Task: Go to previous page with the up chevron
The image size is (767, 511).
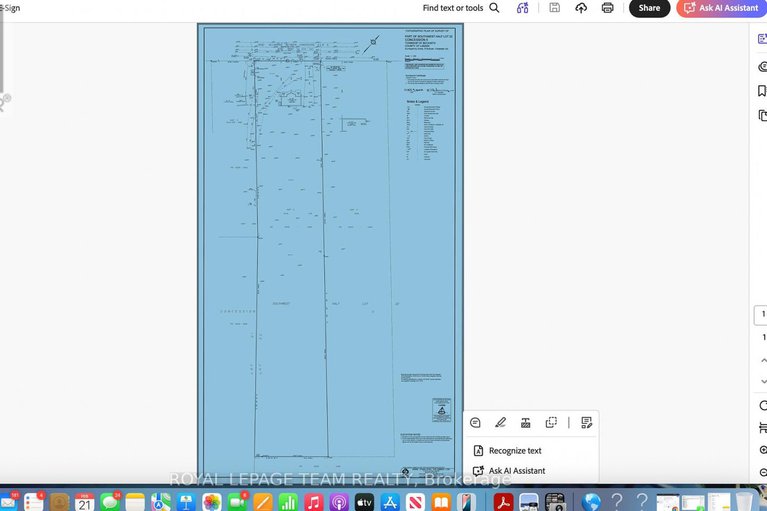Action: pyautogui.click(x=763, y=360)
